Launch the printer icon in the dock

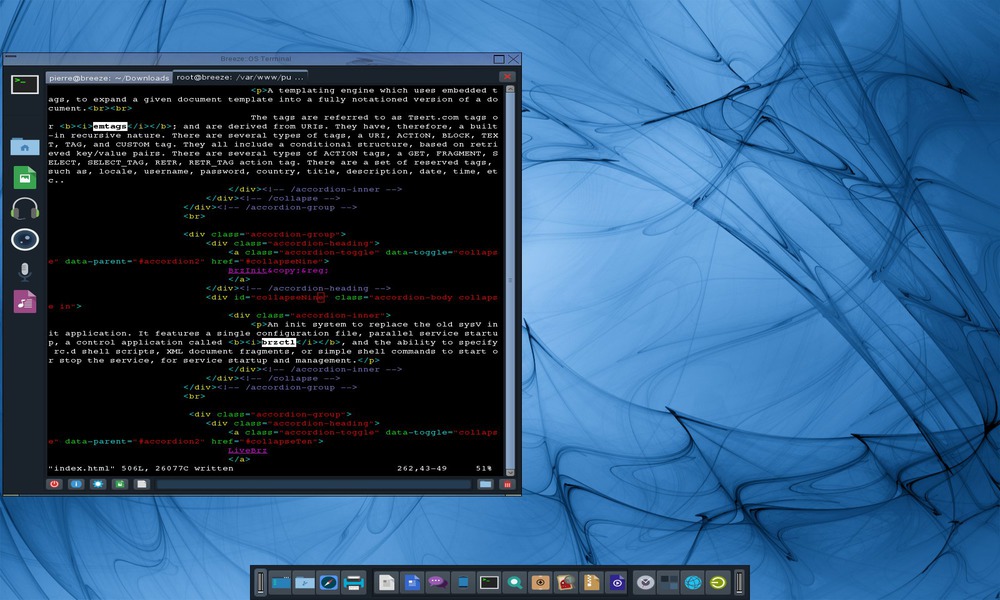tap(352, 581)
